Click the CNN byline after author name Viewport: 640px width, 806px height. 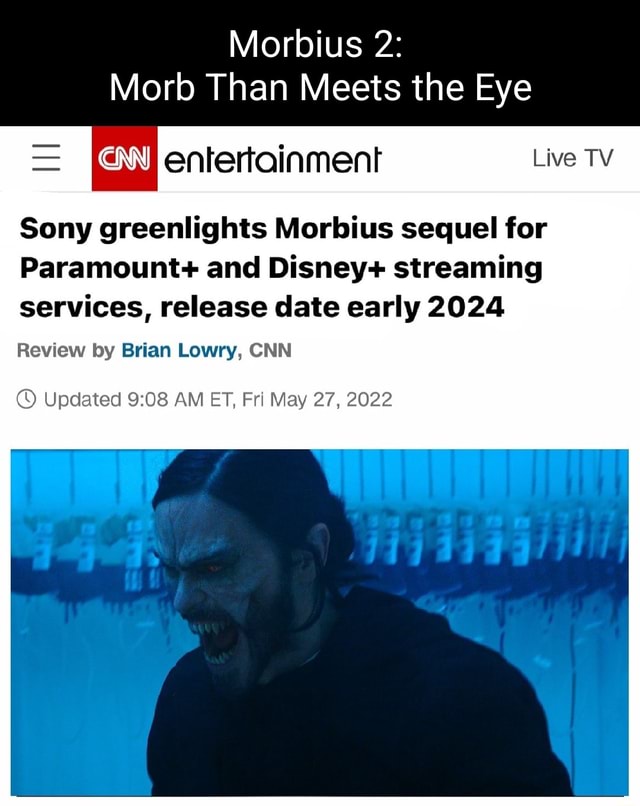(x=270, y=351)
